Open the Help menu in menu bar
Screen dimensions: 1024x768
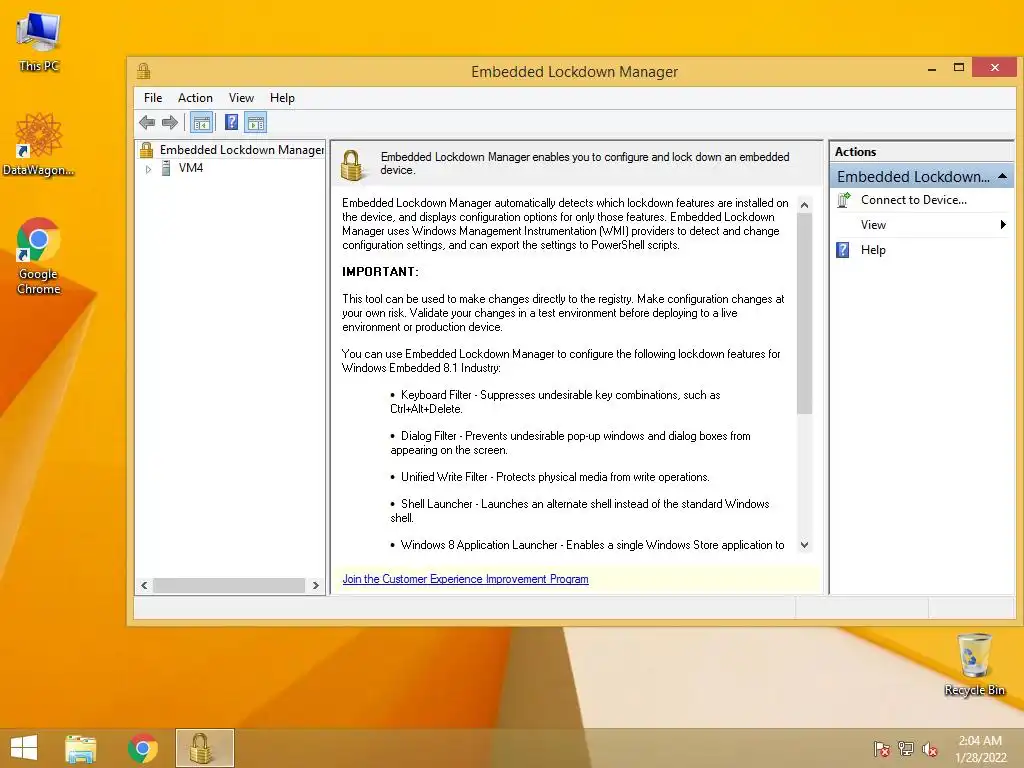click(282, 98)
